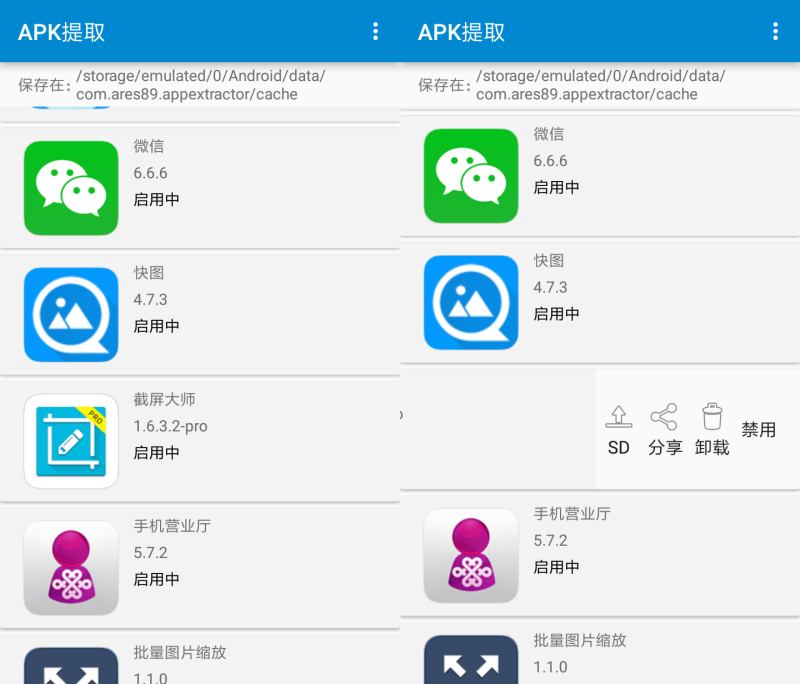Select the 手机营业厅 name in the left screen
The width and height of the screenshot is (800, 684).
click(172, 526)
